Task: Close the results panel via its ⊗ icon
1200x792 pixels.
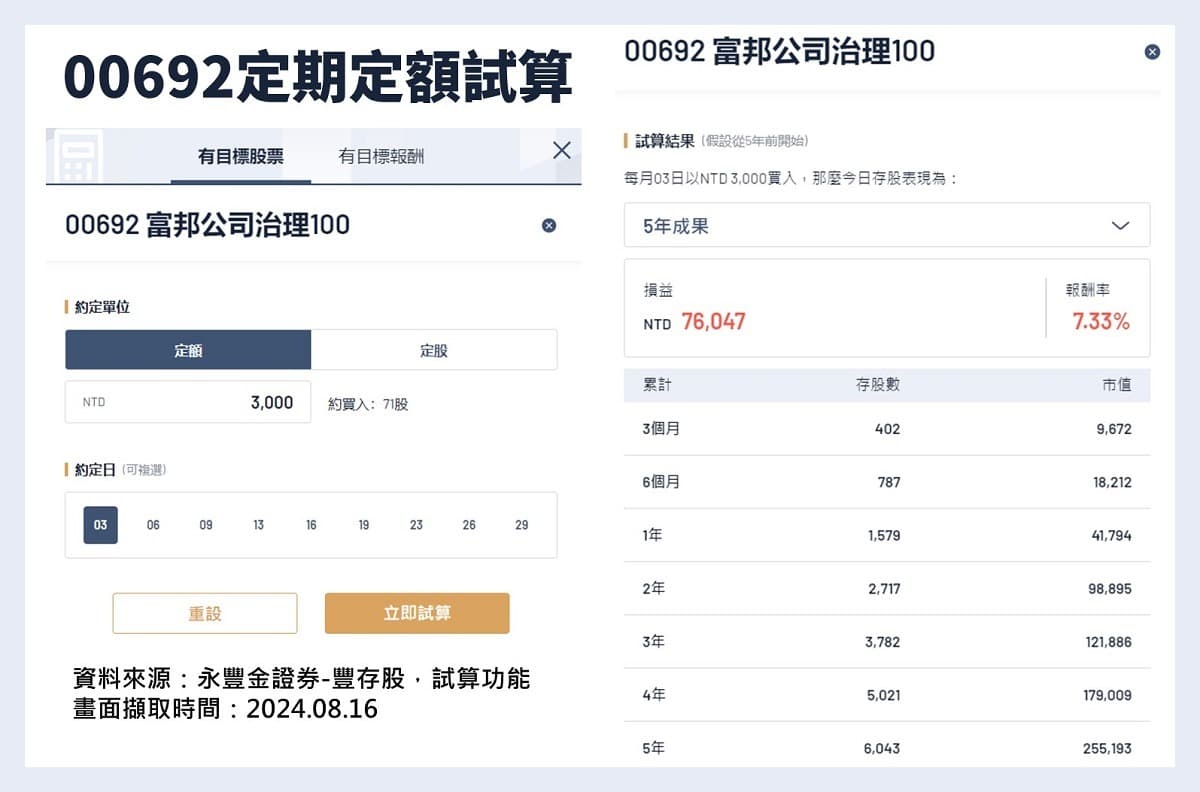Action: [x=1151, y=51]
